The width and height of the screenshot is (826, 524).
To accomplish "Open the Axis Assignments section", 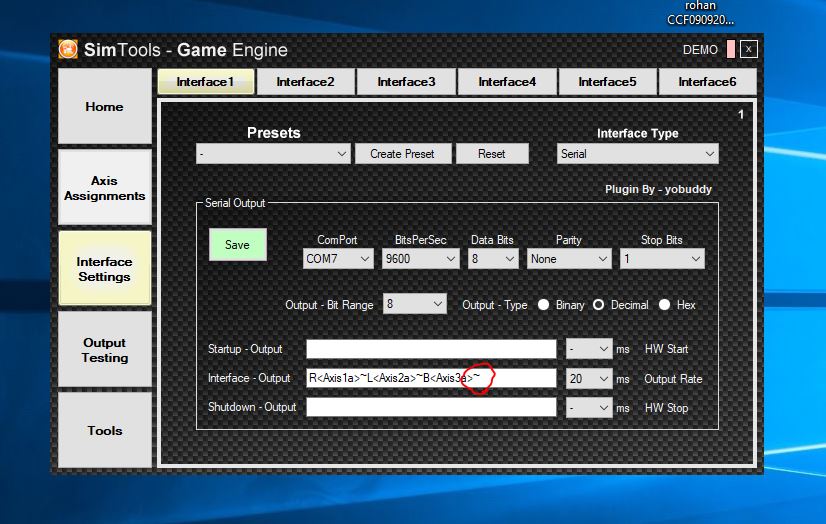I will pyautogui.click(x=104, y=188).
